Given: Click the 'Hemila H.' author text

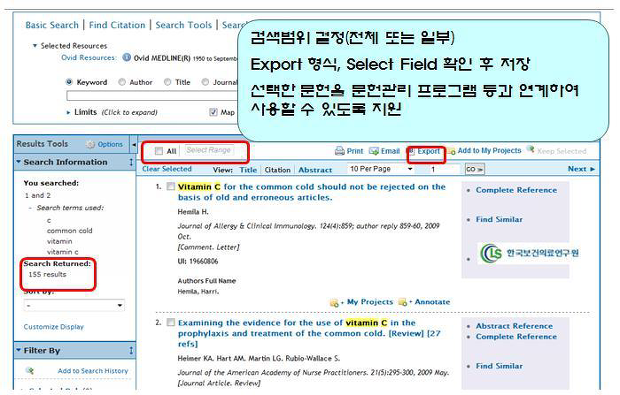Looking at the screenshot, I should pyautogui.click(x=193, y=212).
